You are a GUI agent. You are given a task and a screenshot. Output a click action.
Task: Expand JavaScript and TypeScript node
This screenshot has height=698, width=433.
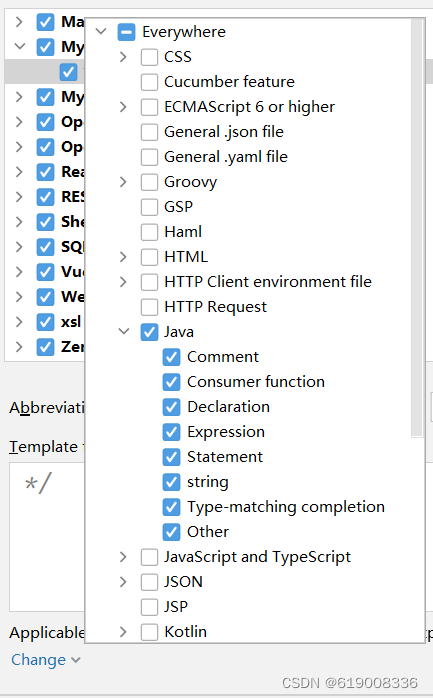[123, 557]
